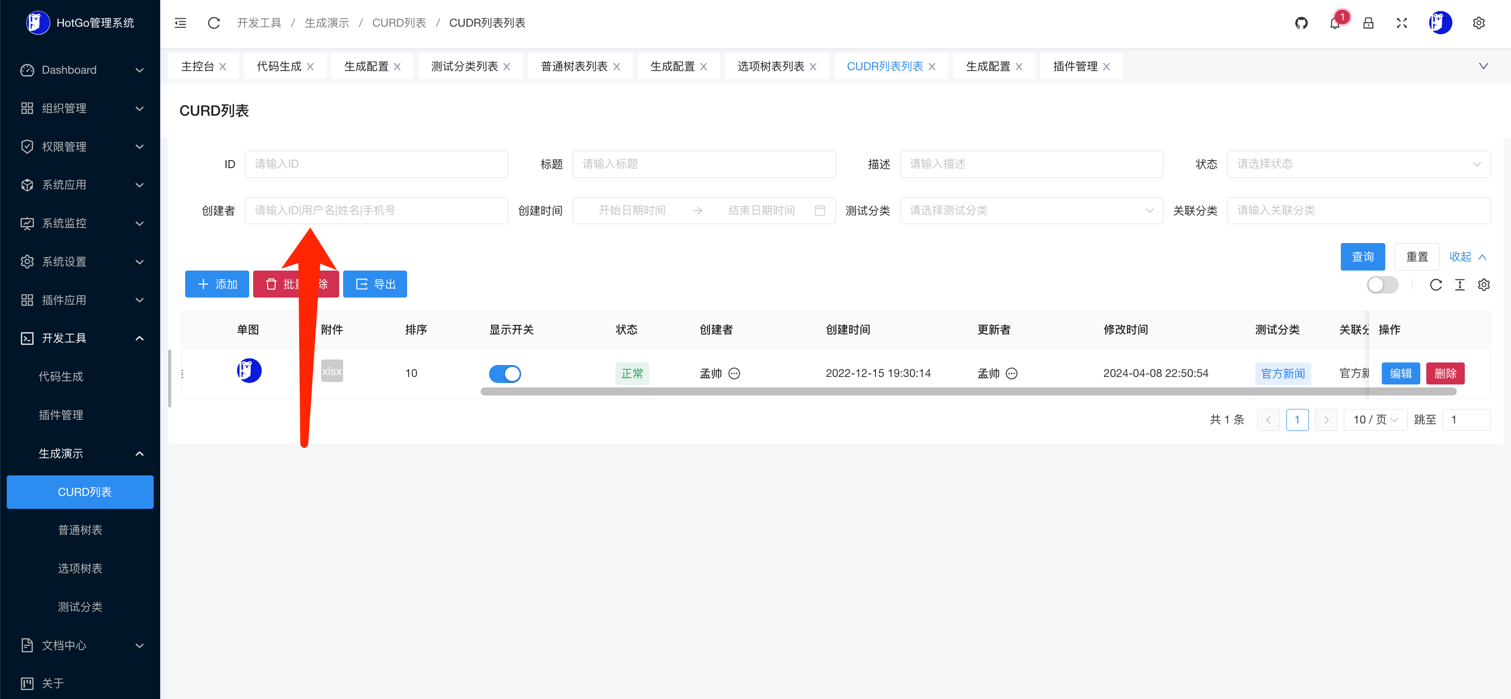Click the 编辑 button in the row
This screenshot has height=699, width=1511.
[1400, 374]
